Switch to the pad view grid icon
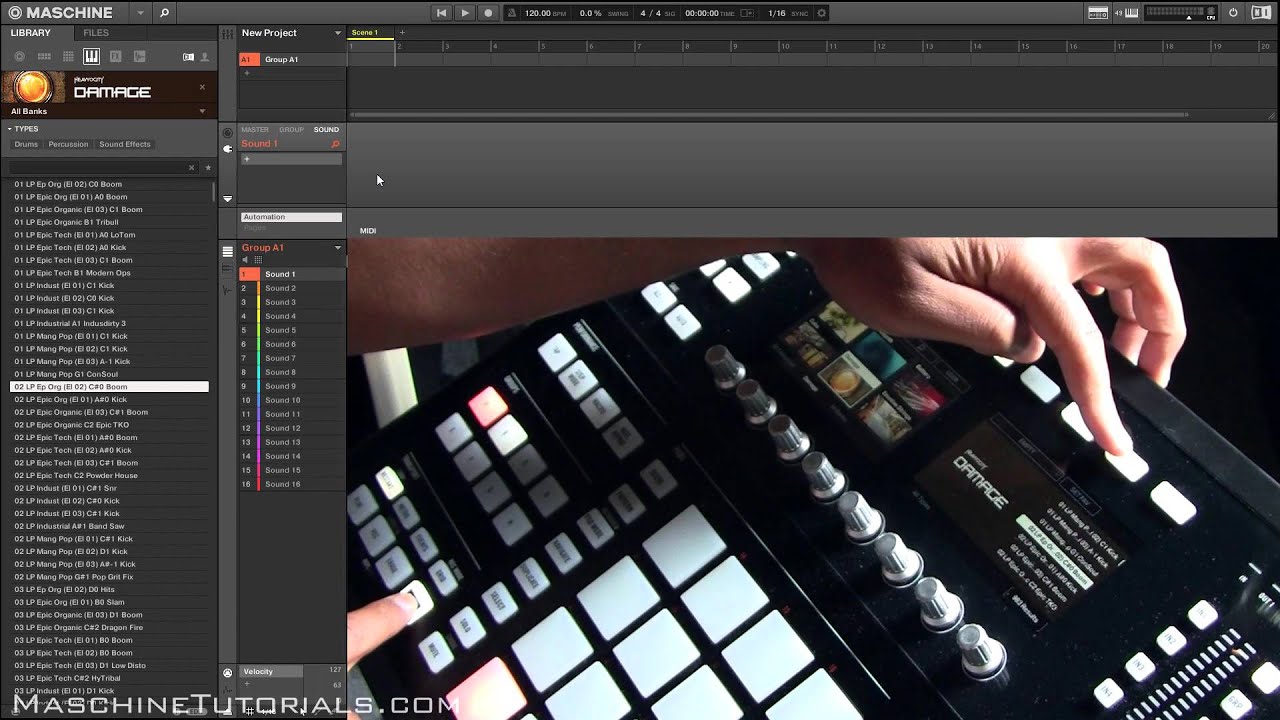Image resolution: width=1280 pixels, height=720 pixels. point(258,260)
